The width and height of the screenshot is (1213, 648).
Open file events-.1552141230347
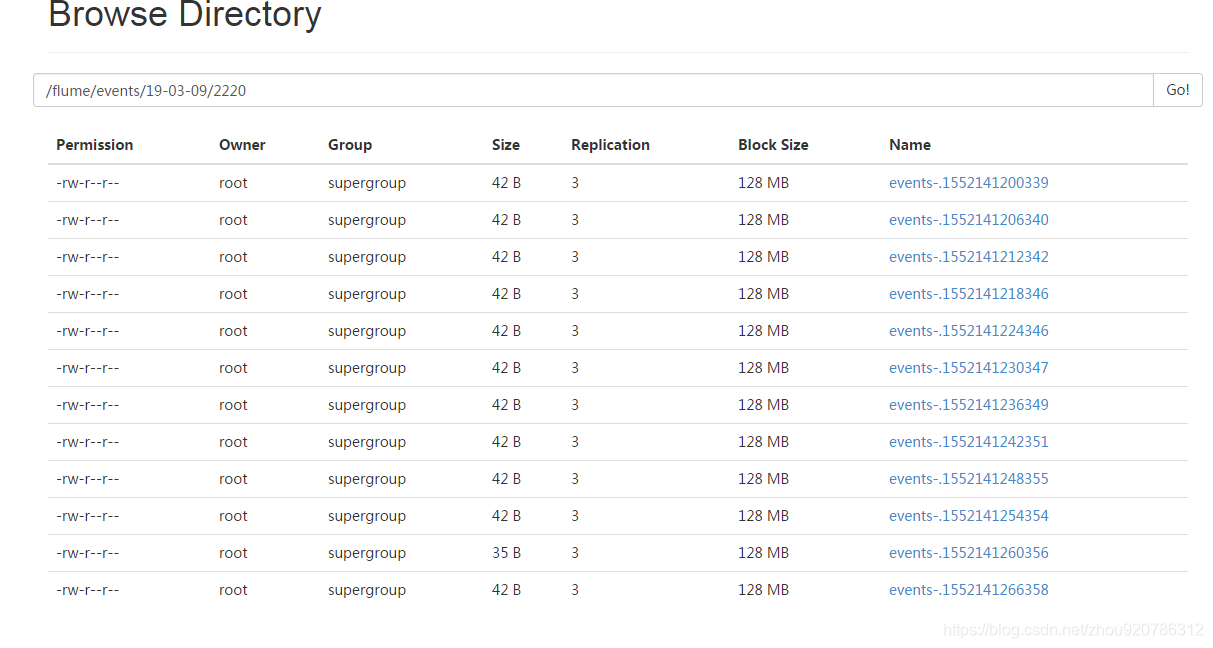(969, 368)
